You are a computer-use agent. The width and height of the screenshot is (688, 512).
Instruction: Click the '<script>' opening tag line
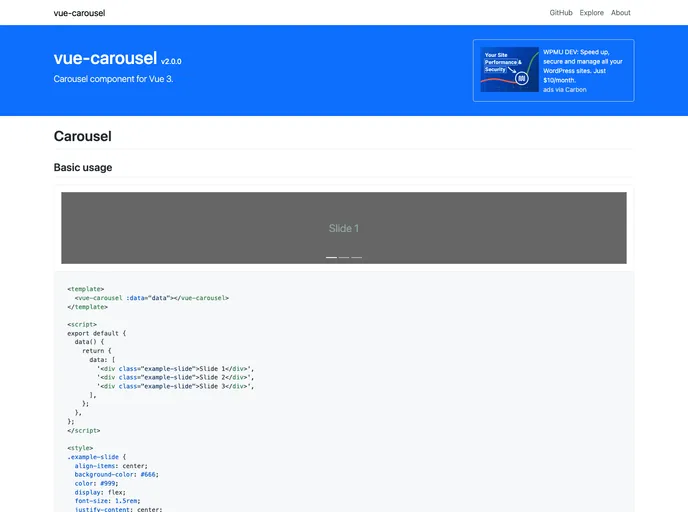(82, 324)
